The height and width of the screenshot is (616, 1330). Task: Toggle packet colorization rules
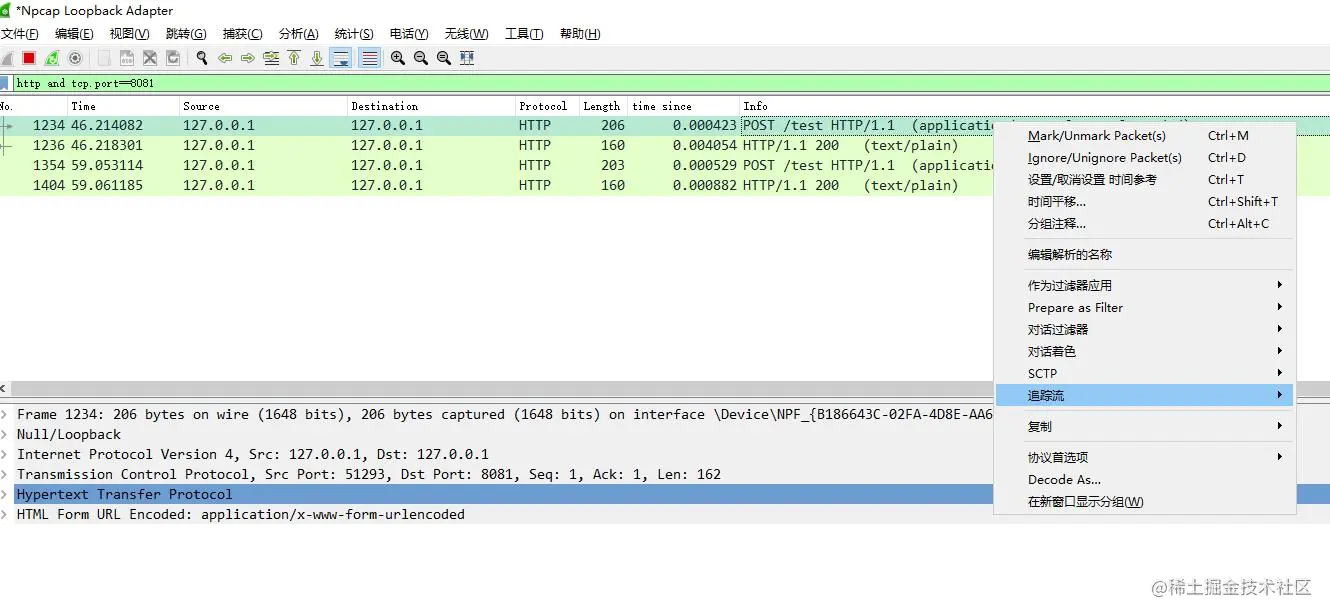point(369,58)
